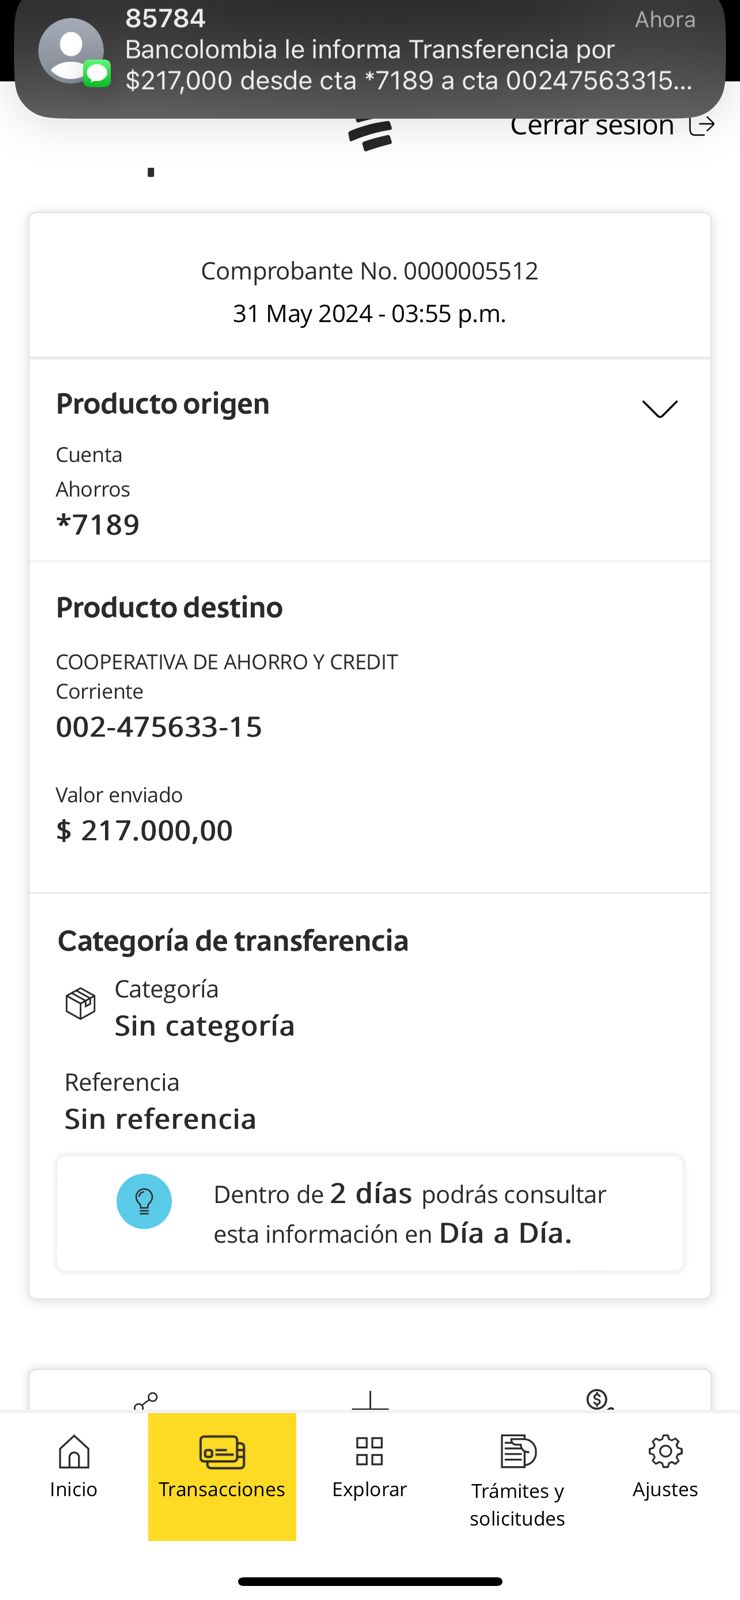
Task: Tap the Sin categoría package icon
Action: tap(80, 1002)
